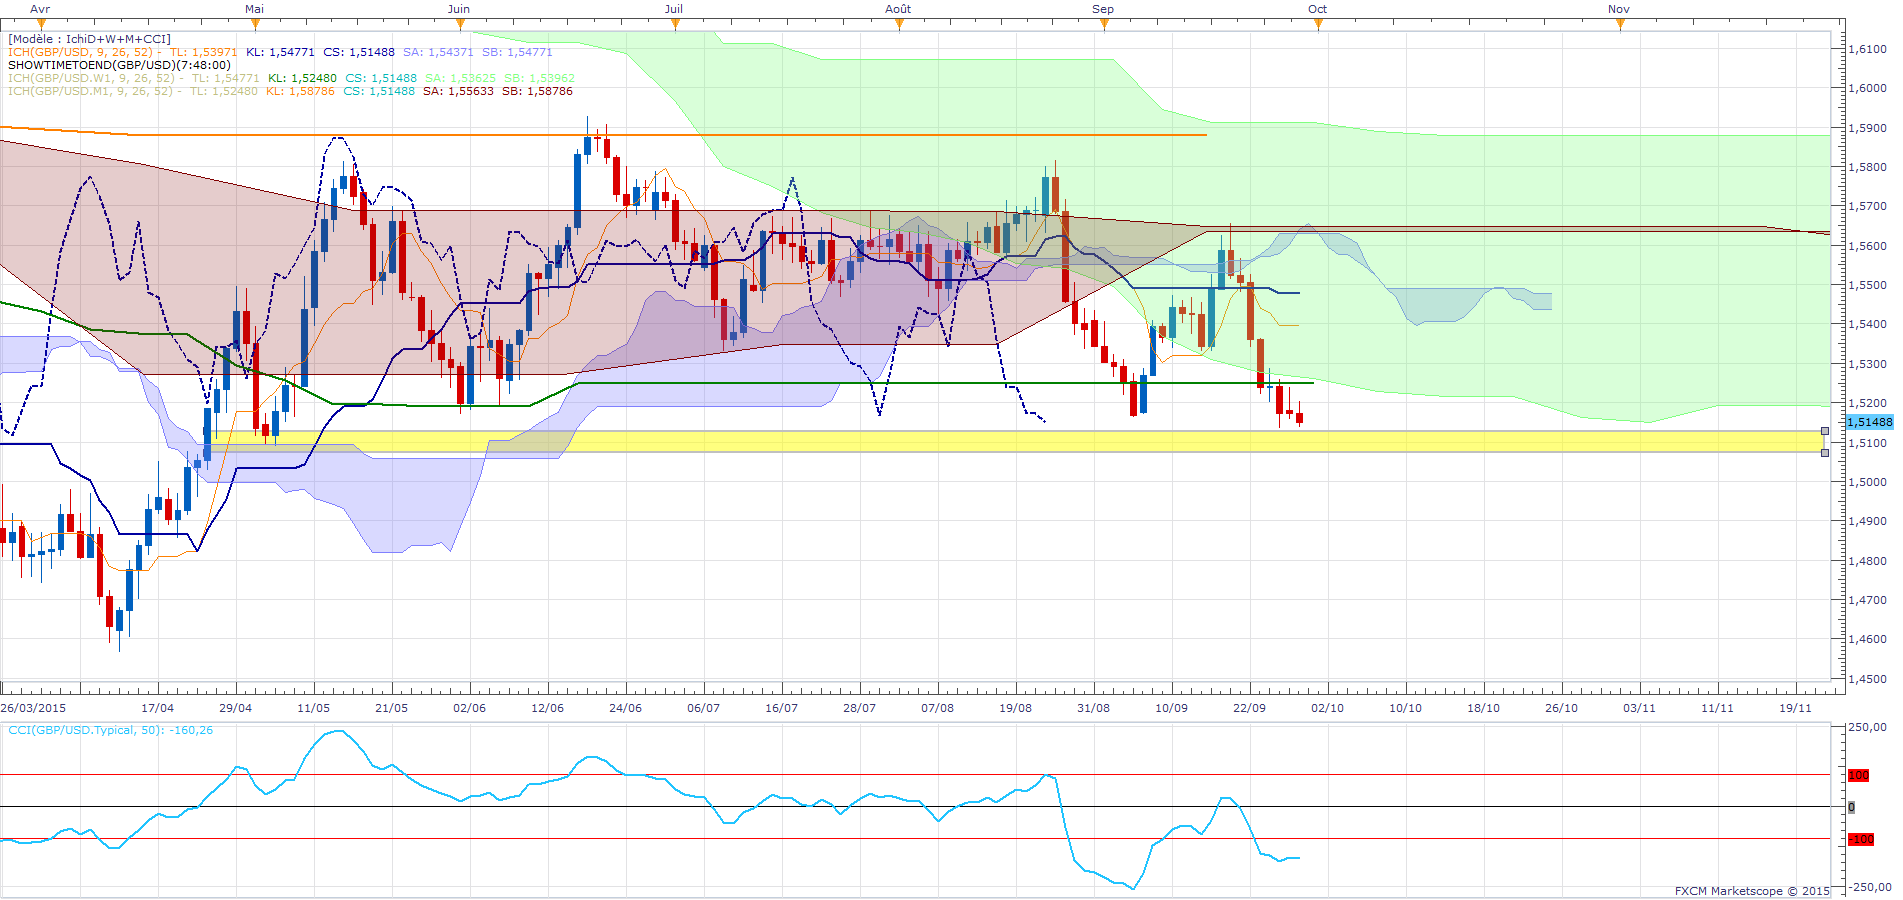Click the orange Mai month marker triangle

[x=254, y=25]
